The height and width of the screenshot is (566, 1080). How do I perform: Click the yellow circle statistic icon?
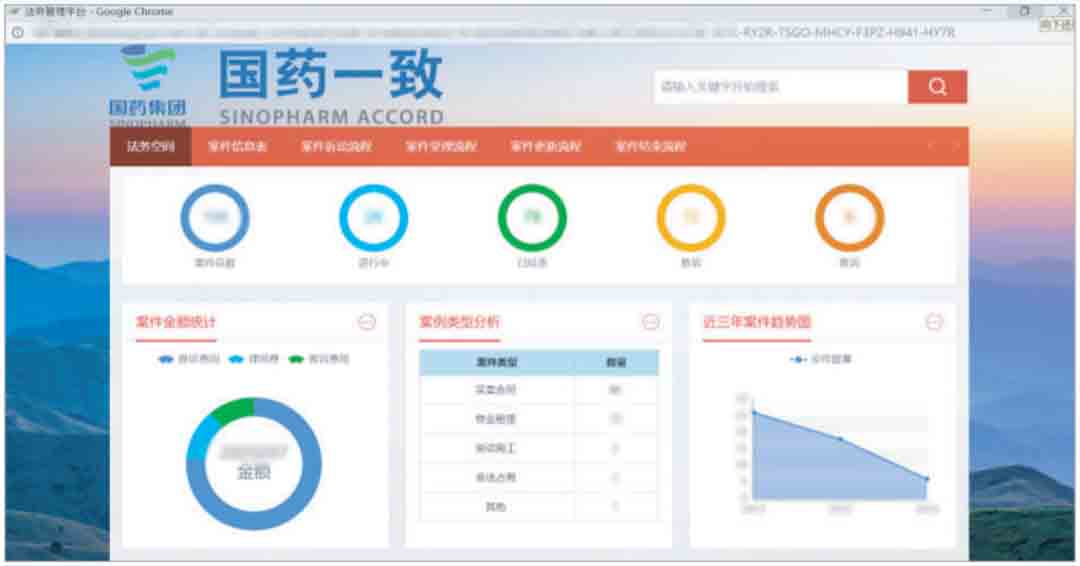pyautogui.click(x=691, y=218)
